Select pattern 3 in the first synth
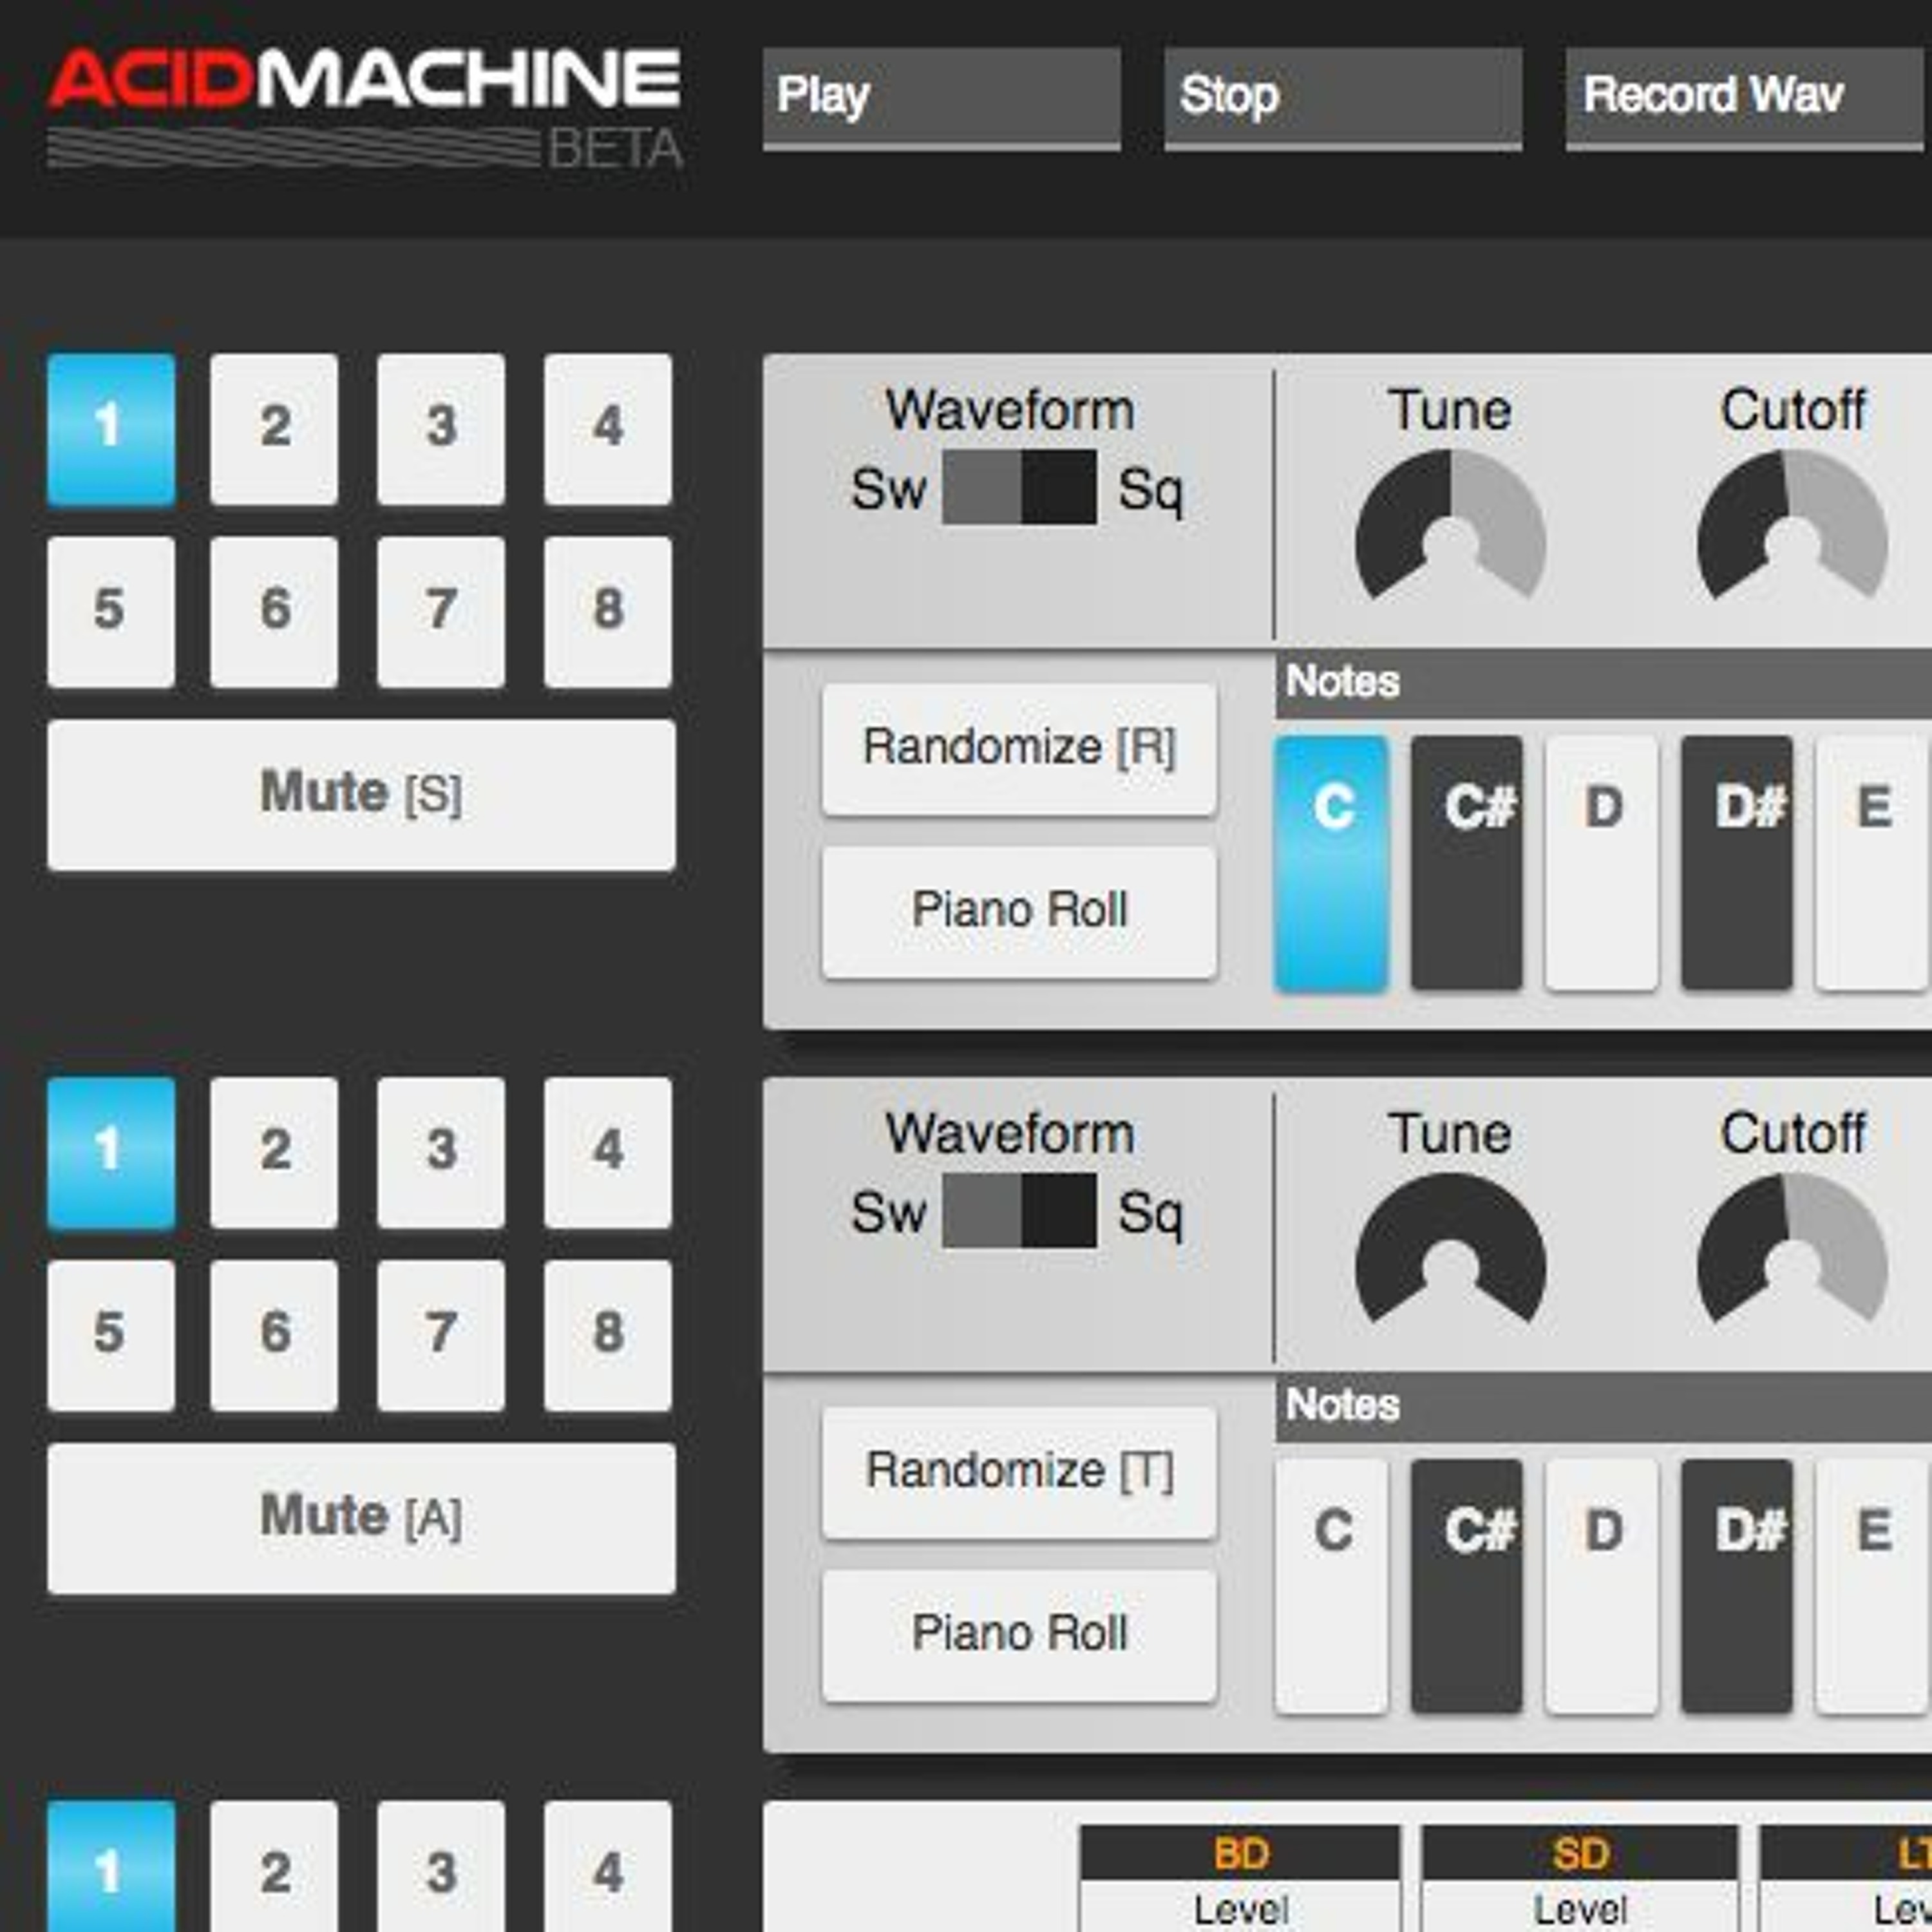 coord(441,429)
